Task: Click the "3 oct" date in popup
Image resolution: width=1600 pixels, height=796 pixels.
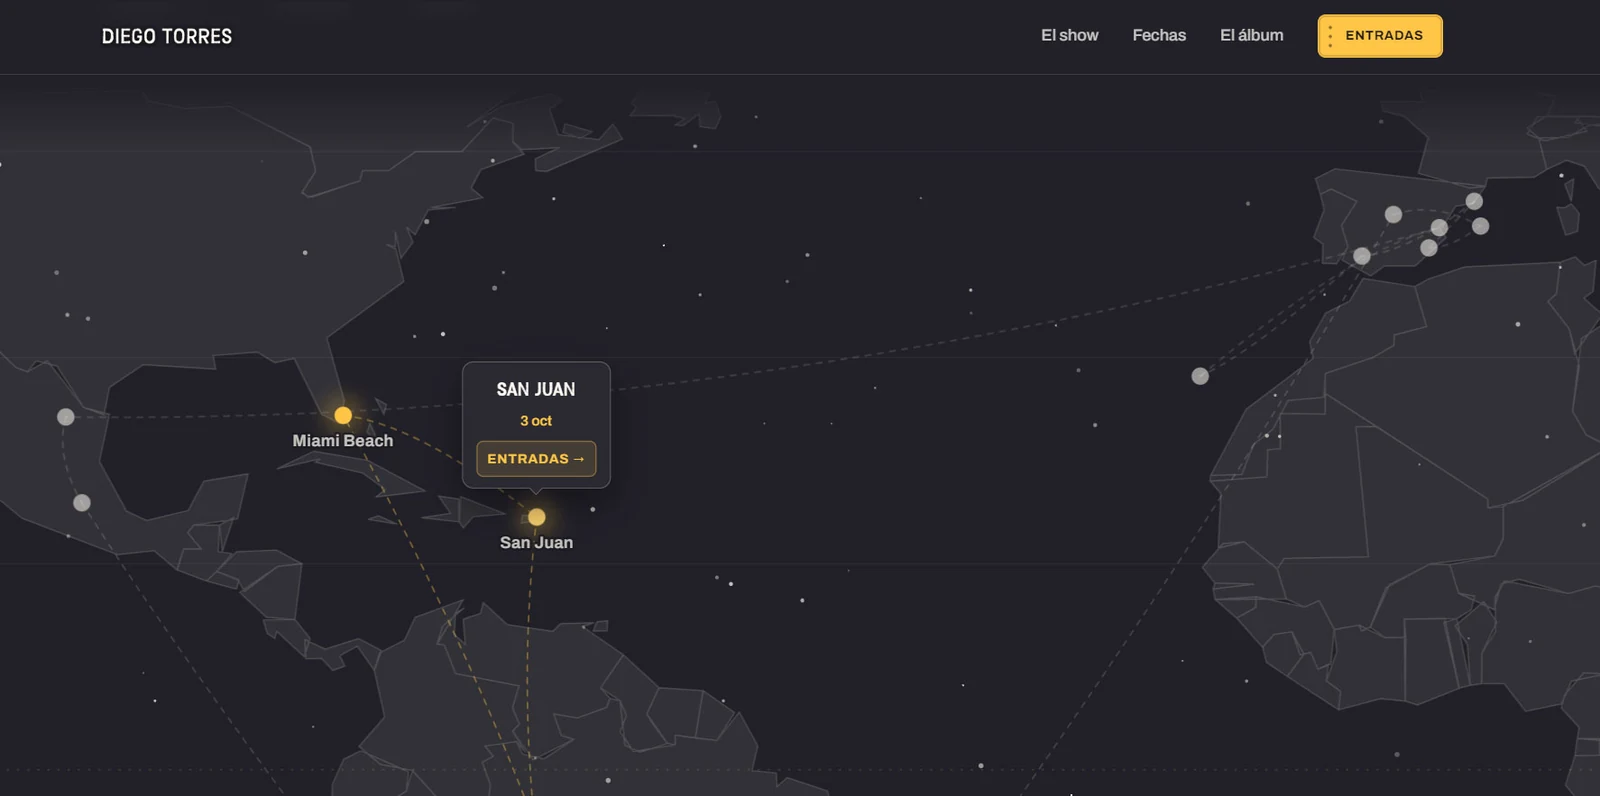Action: 536,421
